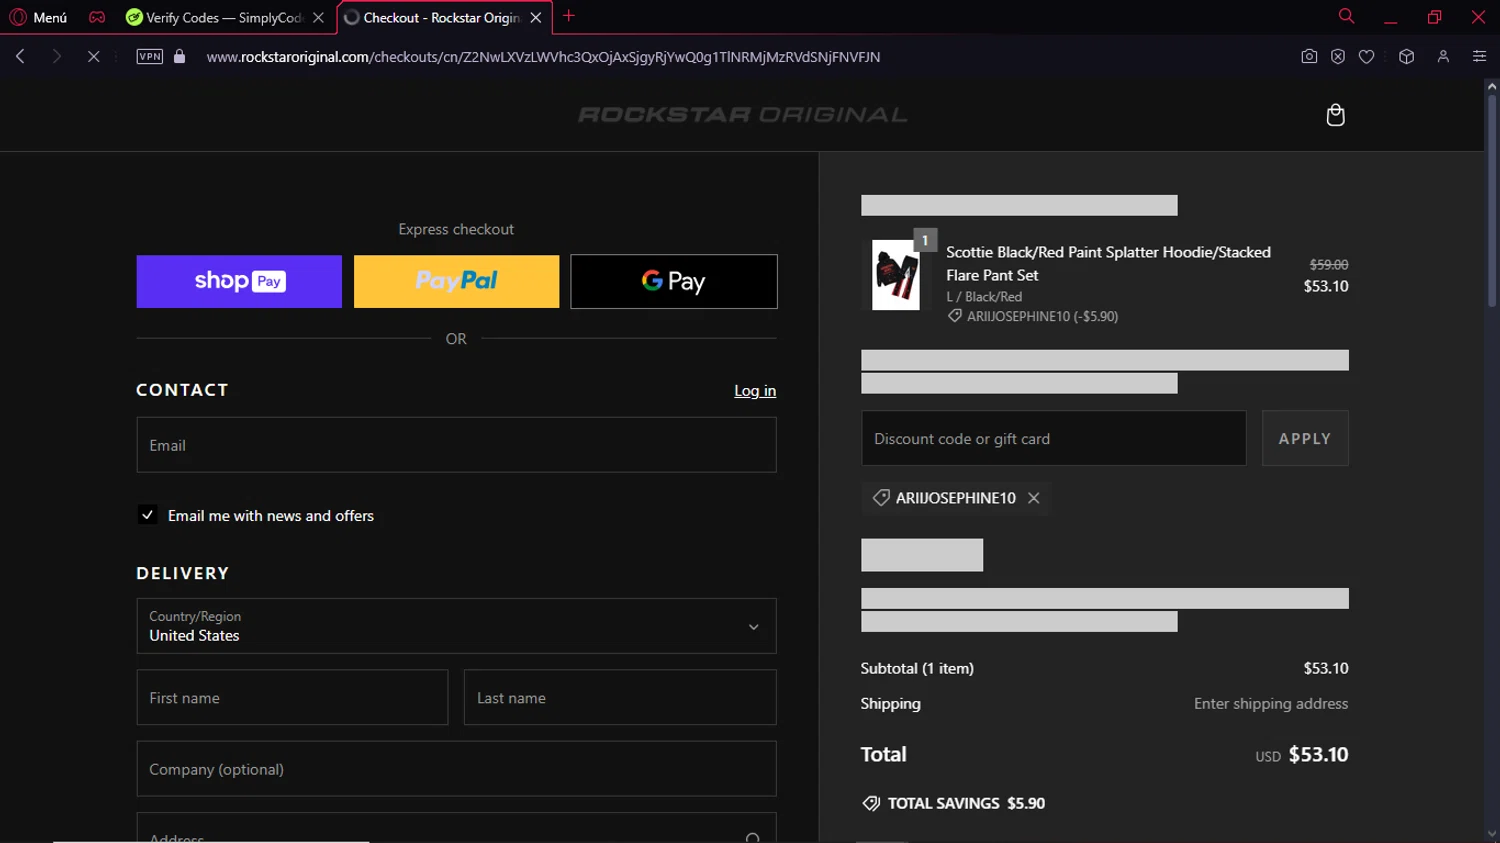Click the Scottie Black/Red product title text
Image resolution: width=1500 pixels, height=843 pixels.
pos(1108,264)
